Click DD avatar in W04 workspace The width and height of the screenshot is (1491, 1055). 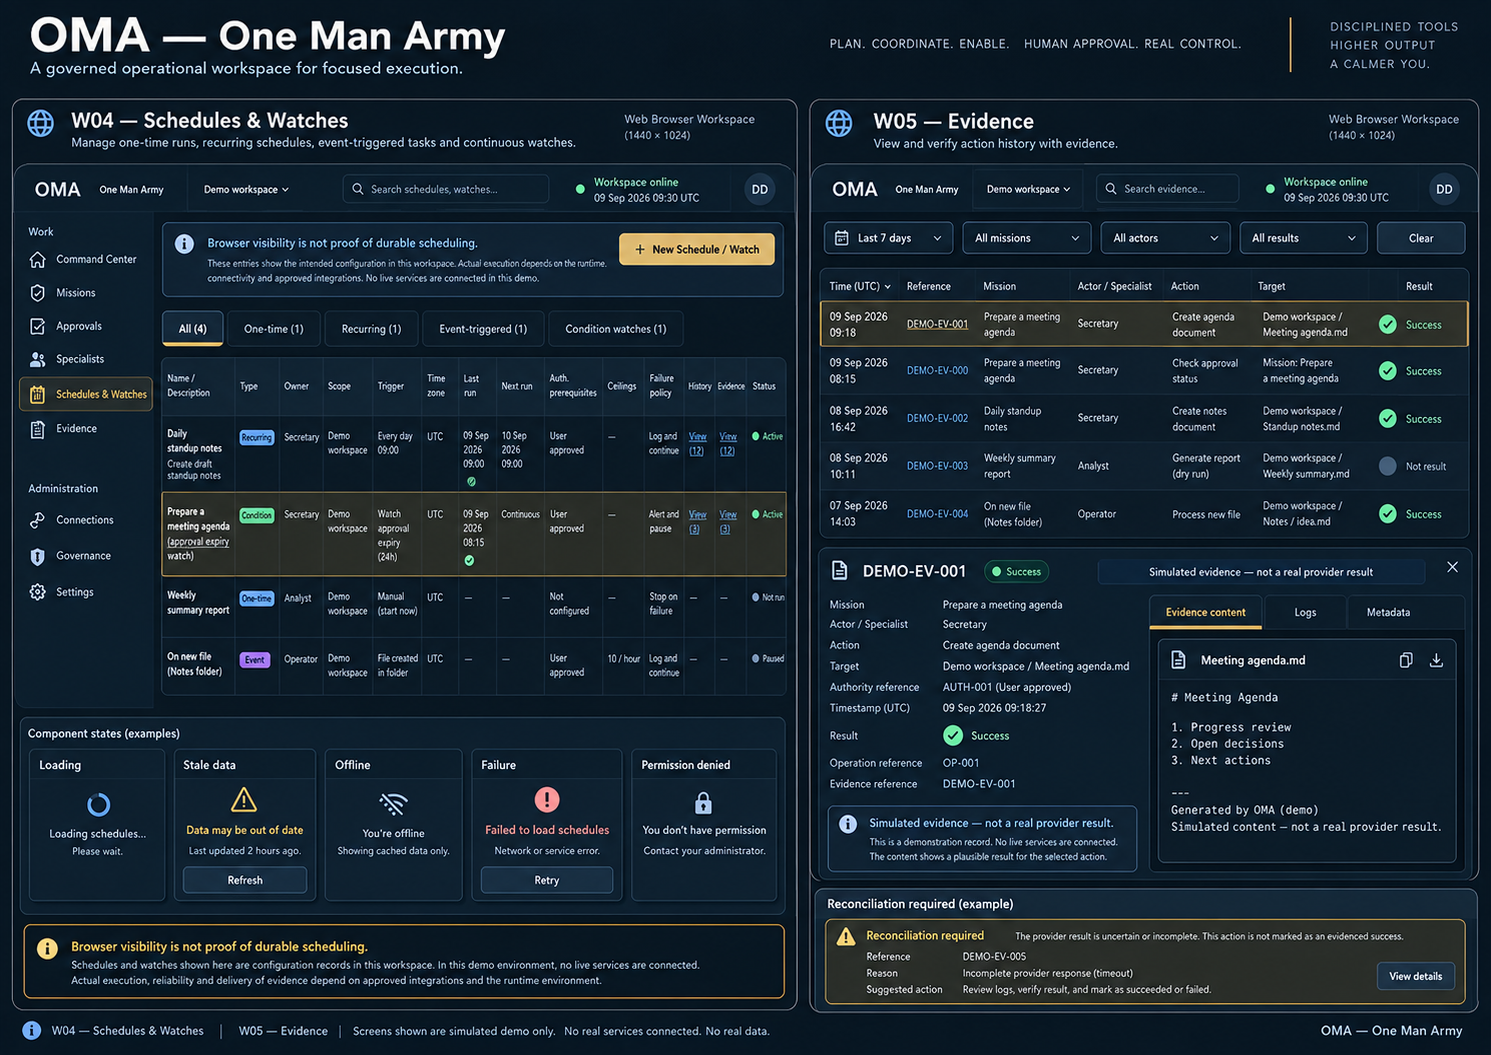pyautogui.click(x=760, y=189)
